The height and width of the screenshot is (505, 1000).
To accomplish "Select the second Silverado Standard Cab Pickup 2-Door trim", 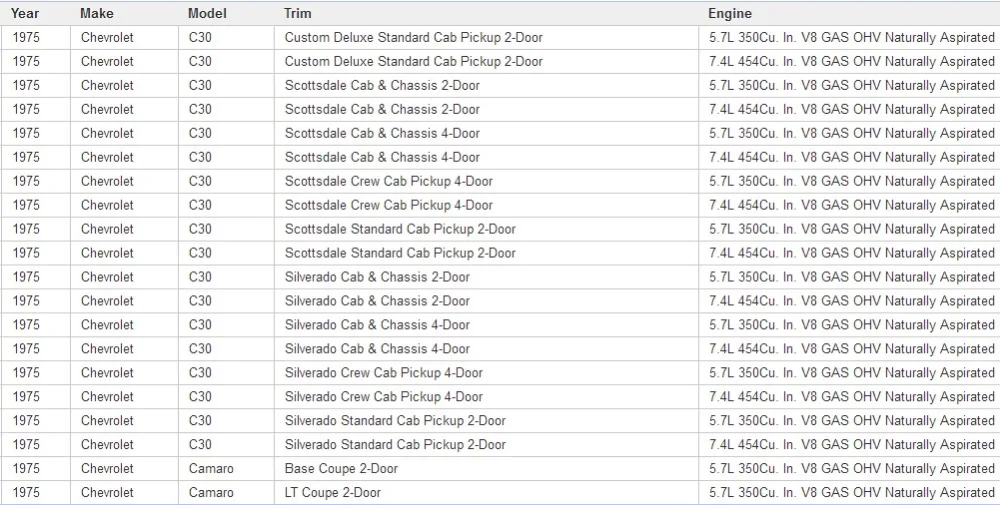I will 395,444.
